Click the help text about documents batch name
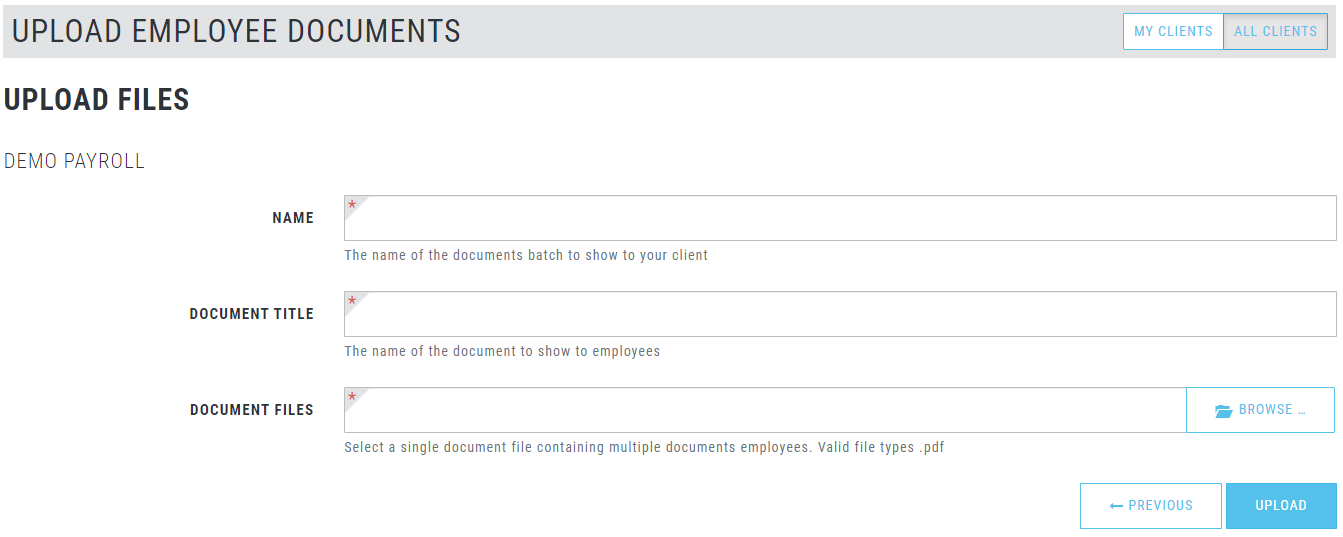Screen dimensions: 1343x537 (x=526, y=255)
